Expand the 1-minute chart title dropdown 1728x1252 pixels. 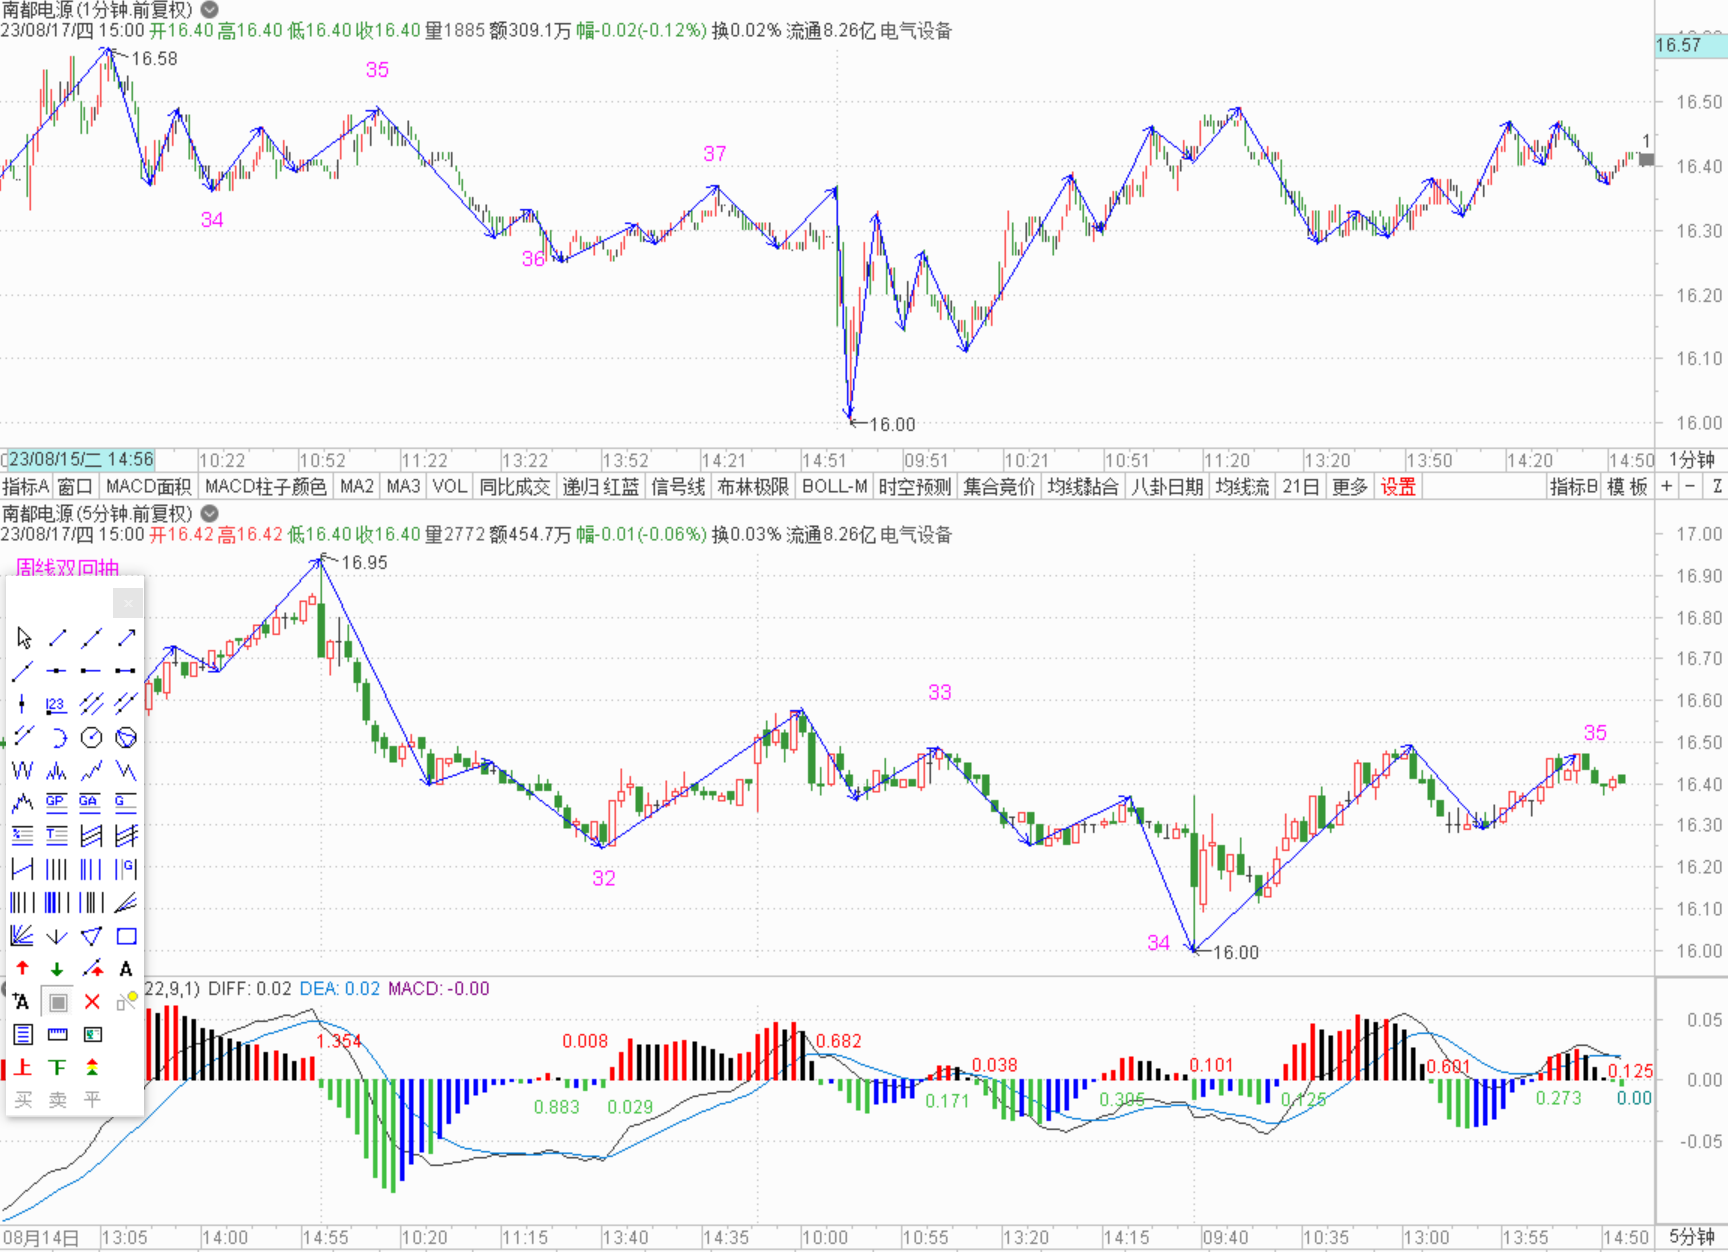210,9
